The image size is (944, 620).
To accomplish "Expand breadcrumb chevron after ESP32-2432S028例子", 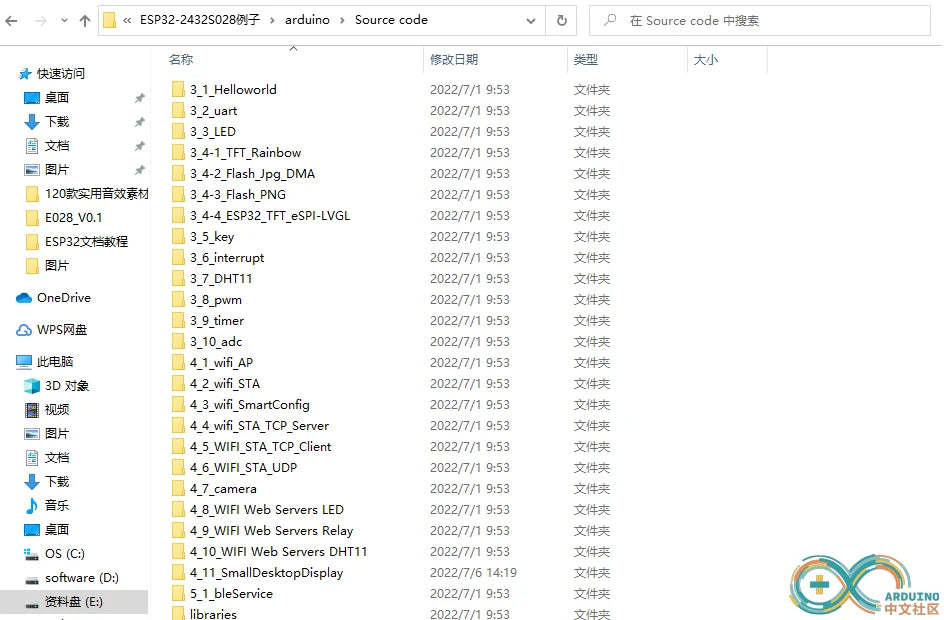I will point(272,20).
